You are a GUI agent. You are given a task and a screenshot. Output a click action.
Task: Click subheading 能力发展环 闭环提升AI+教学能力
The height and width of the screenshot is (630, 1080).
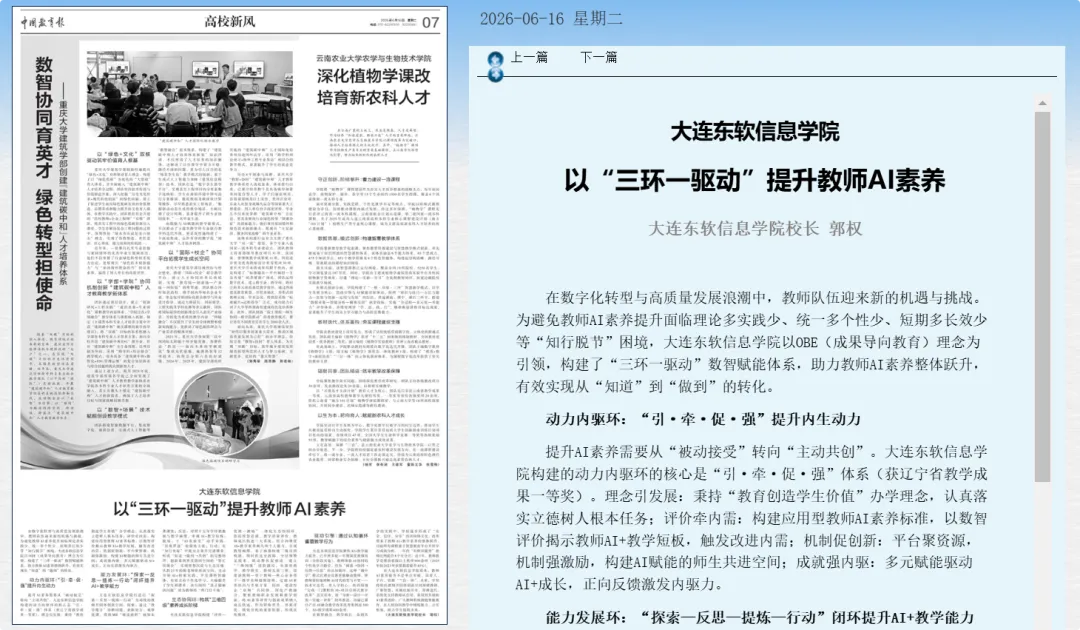click(759, 618)
